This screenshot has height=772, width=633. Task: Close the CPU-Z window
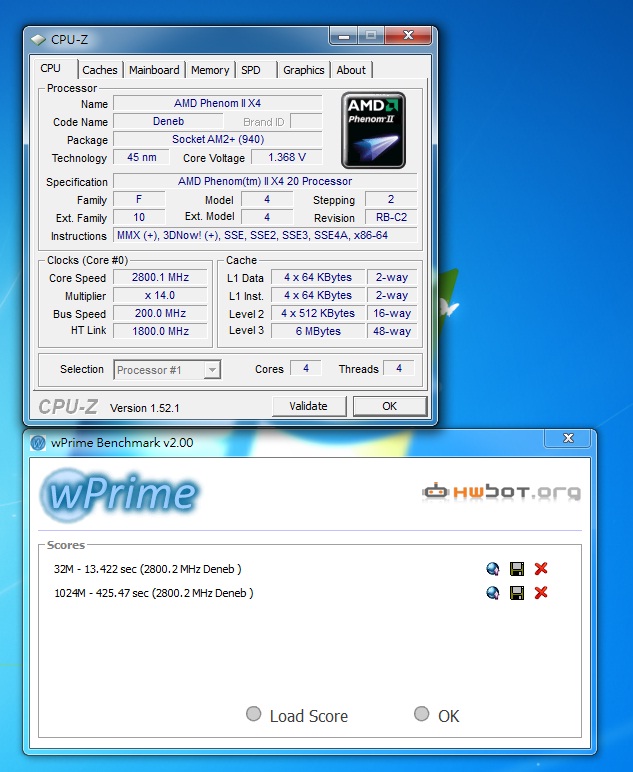[x=409, y=36]
